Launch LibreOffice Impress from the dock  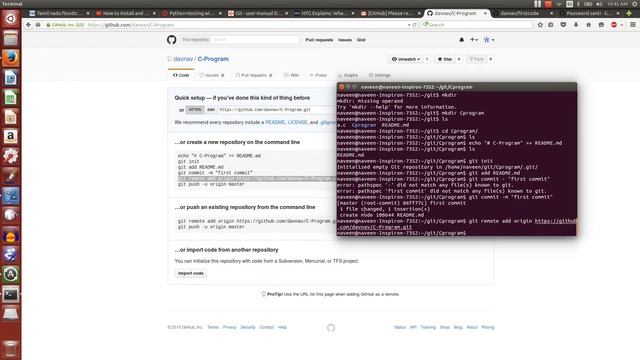(x=11, y=117)
